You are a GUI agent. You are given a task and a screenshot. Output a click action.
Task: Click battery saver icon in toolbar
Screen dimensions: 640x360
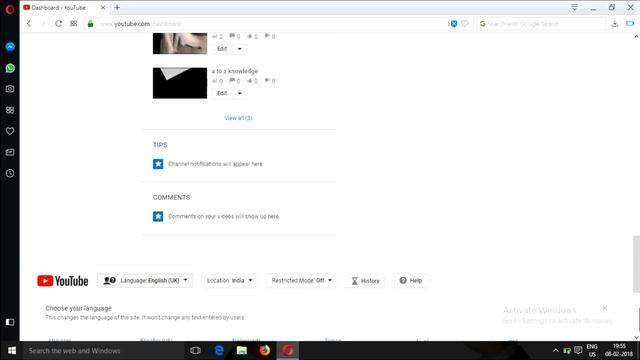click(x=630, y=24)
